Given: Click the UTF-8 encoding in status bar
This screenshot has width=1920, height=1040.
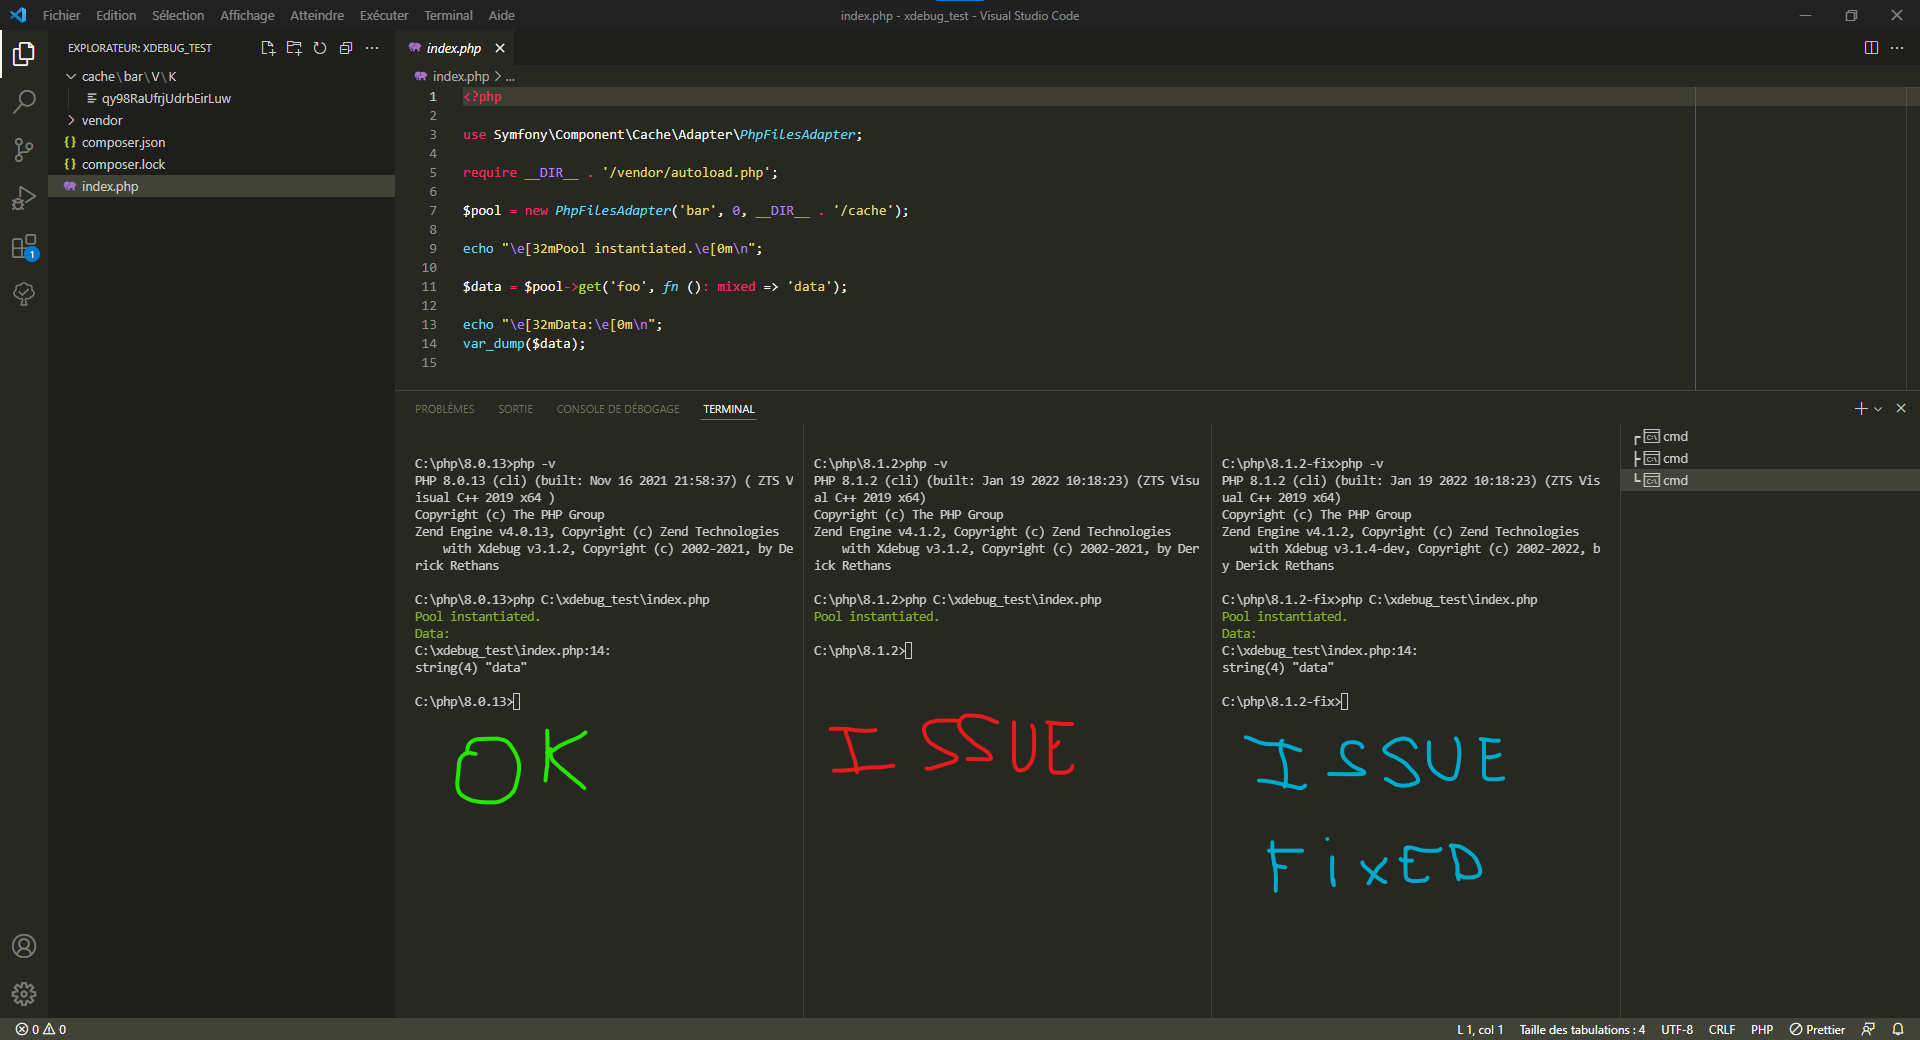Looking at the screenshot, I should (1676, 1029).
